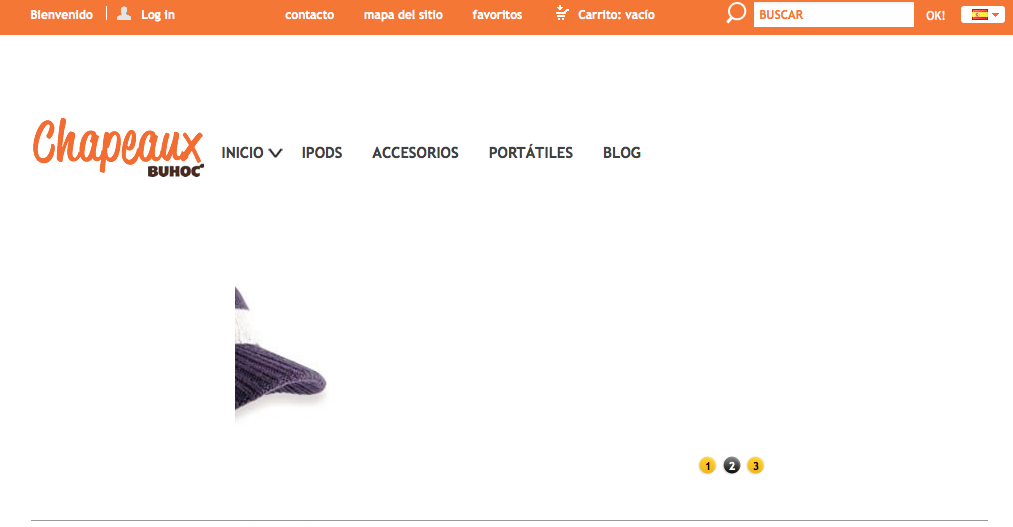Click the OK! search button
Image resolution: width=1013 pixels, height=527 pixels.
coord(935,15)
